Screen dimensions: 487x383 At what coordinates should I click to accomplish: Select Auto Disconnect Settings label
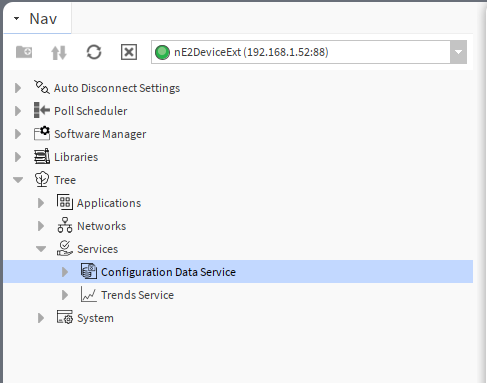click(117, 88)
